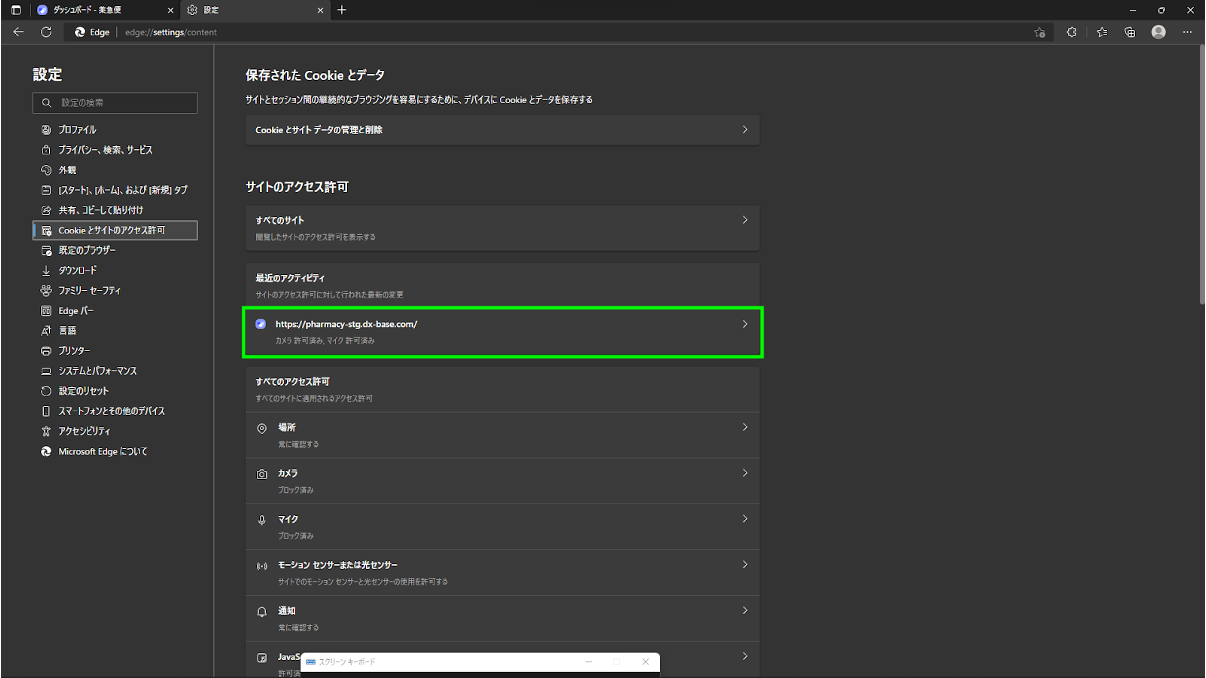The image size is (1206, 678).
Task: Open カメラ permission settings
Action: [502, 480]
